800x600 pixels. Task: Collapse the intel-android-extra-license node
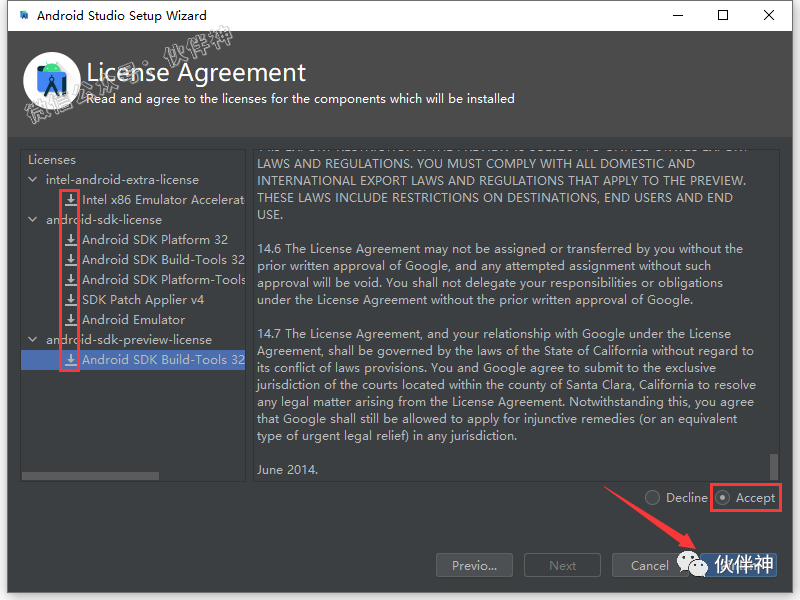point(33,180)
